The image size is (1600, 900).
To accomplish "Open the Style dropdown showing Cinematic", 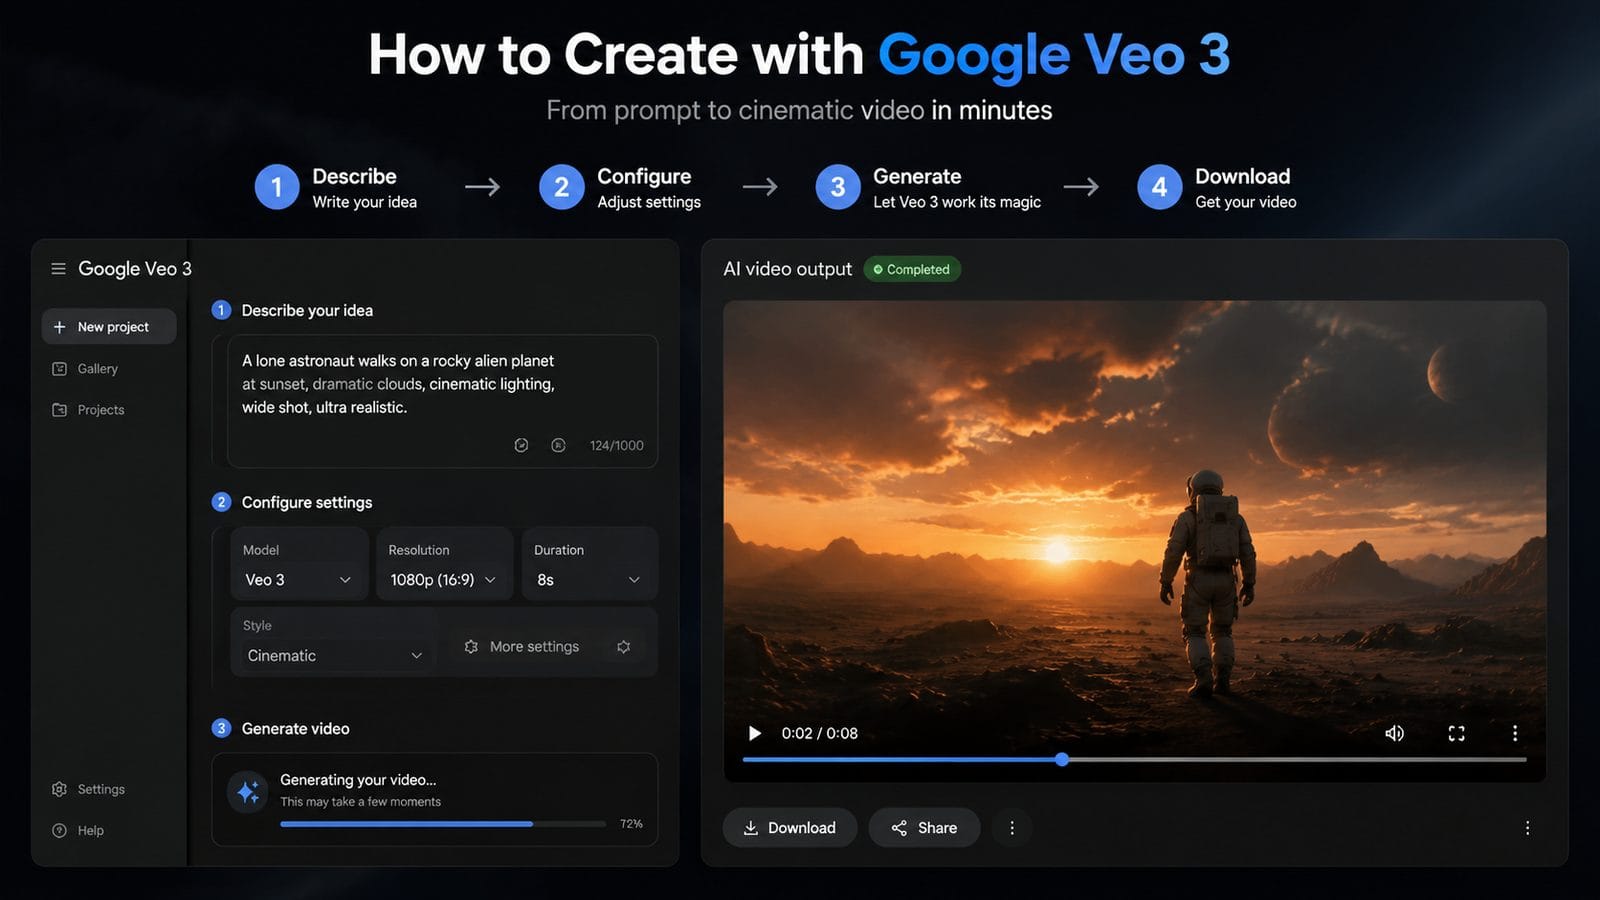I will (335, 642).
